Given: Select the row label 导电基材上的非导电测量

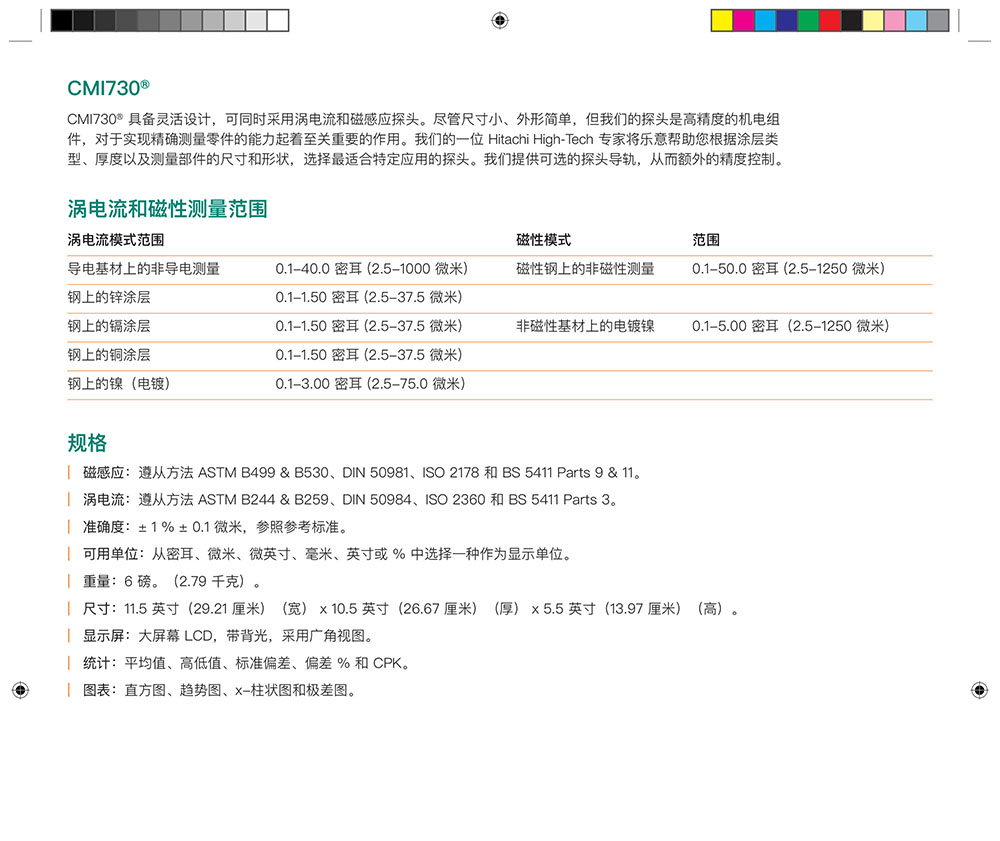Looking at the screenshot, I should 143,269.
